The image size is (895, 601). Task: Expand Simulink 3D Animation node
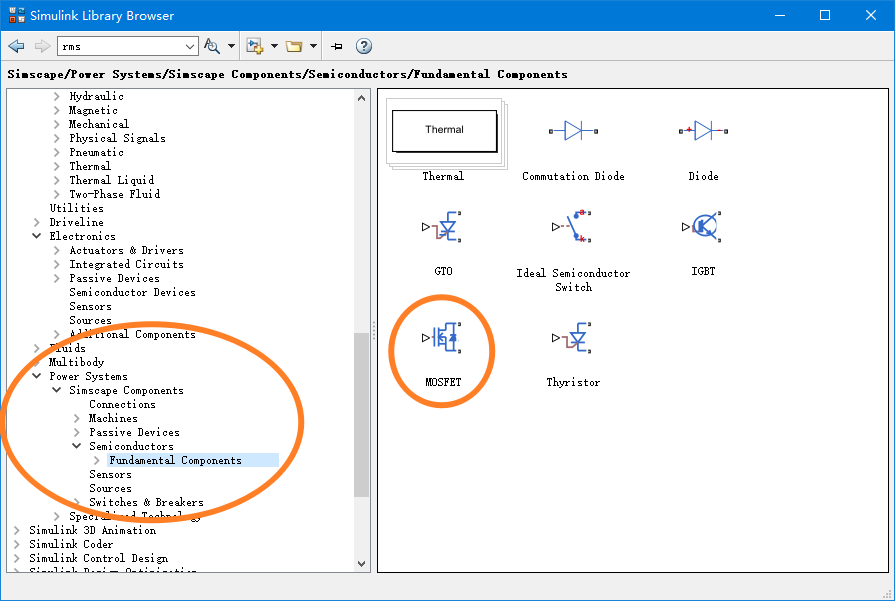tap(17, 530)
